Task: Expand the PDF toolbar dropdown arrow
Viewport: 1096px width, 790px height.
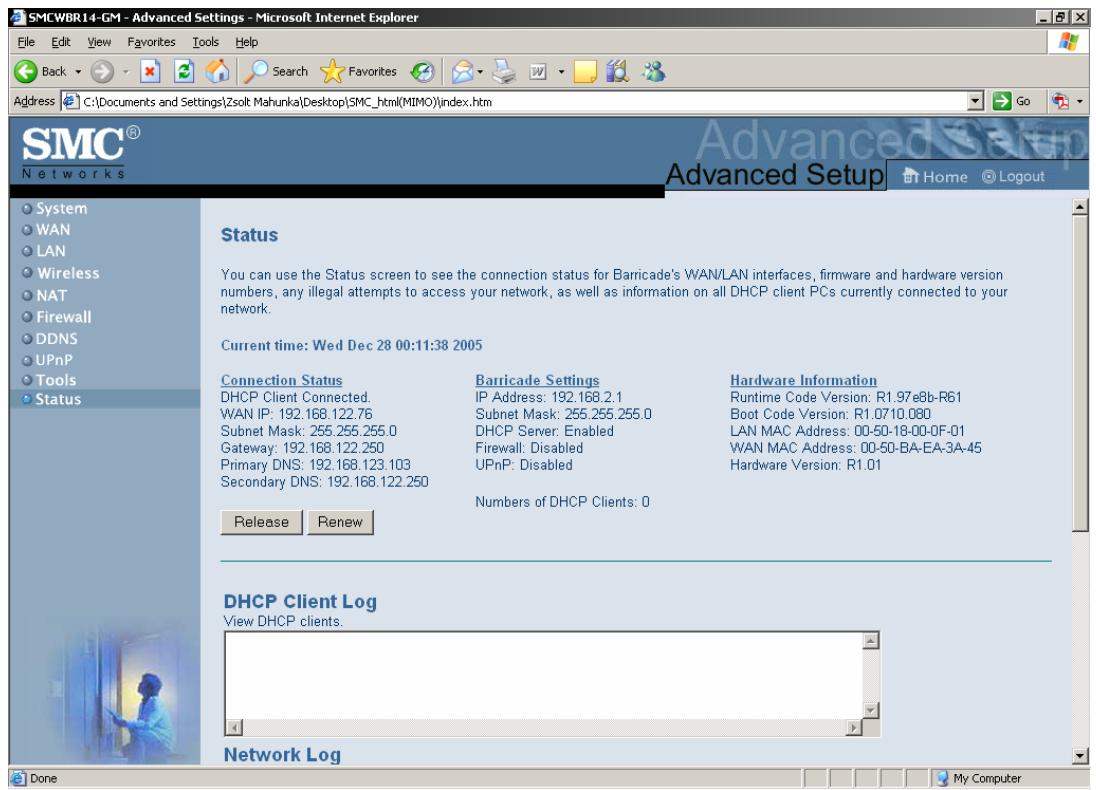Action: click(1079, 102)
